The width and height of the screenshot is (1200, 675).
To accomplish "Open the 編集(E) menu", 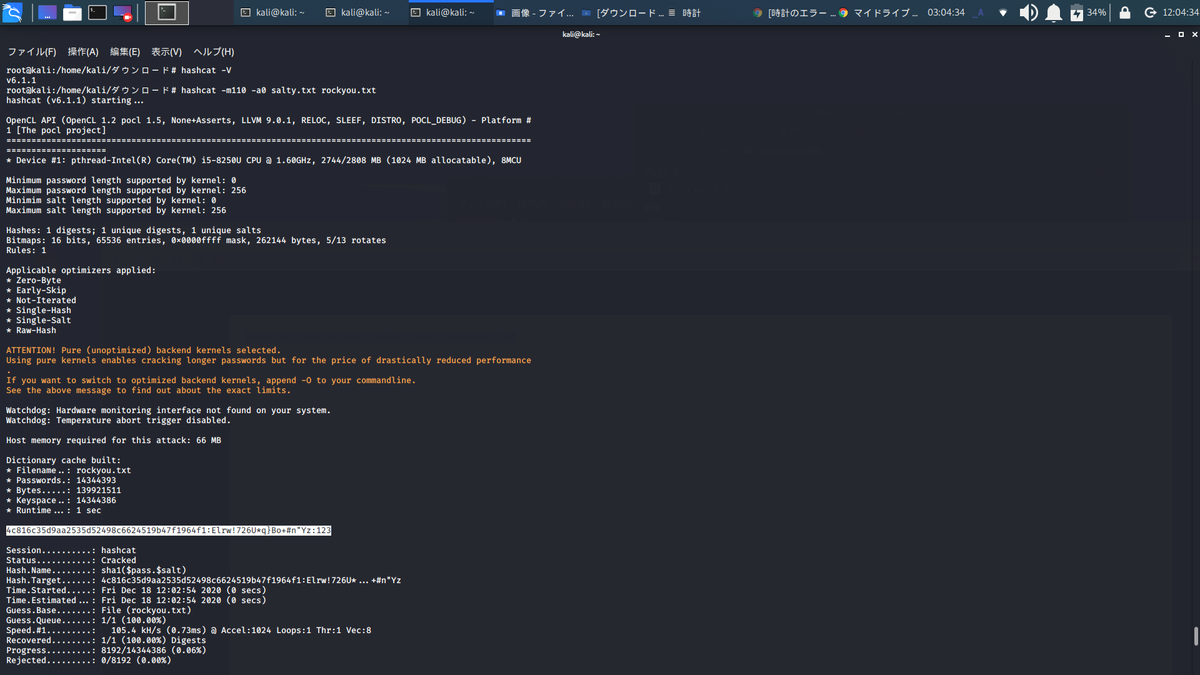I will point(125,51).
